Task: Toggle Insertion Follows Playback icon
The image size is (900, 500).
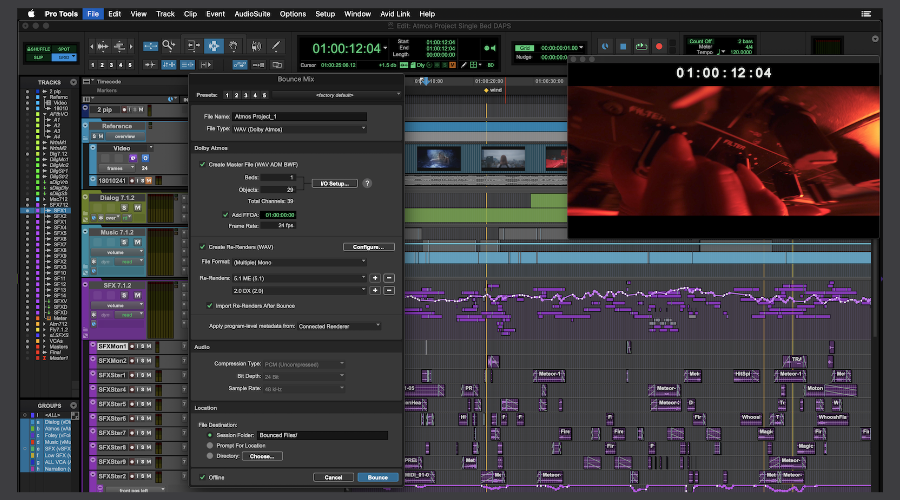Action: [207, 65]
